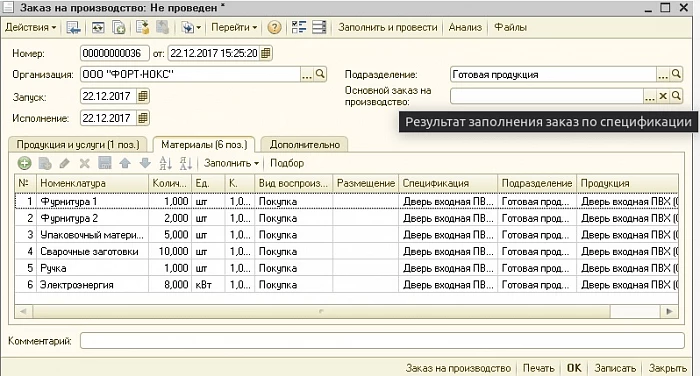Click the toolbar icon left of Перейти dropdown
The image size is (700, 376).
[x=188, y=28]
